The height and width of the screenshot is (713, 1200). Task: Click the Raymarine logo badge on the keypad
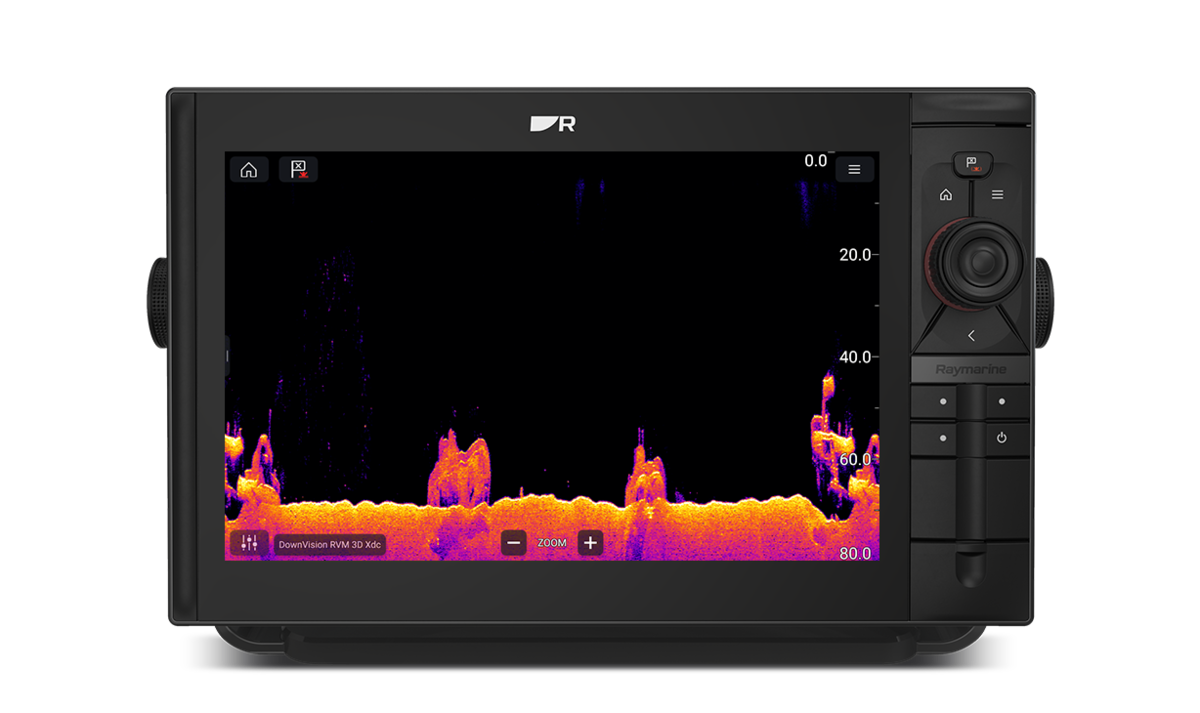(970, 370)
